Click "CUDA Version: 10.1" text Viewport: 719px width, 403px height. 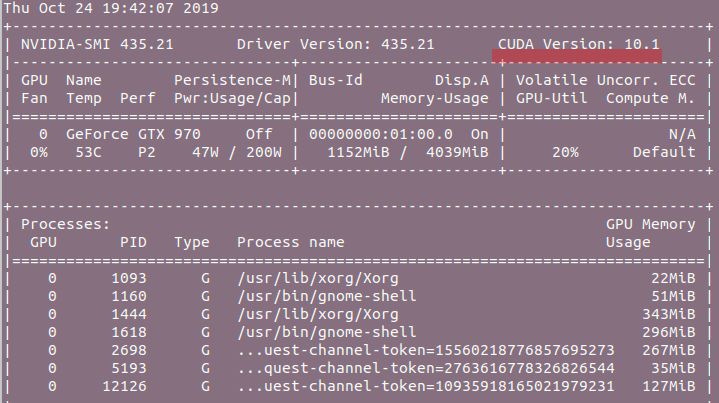579,44
